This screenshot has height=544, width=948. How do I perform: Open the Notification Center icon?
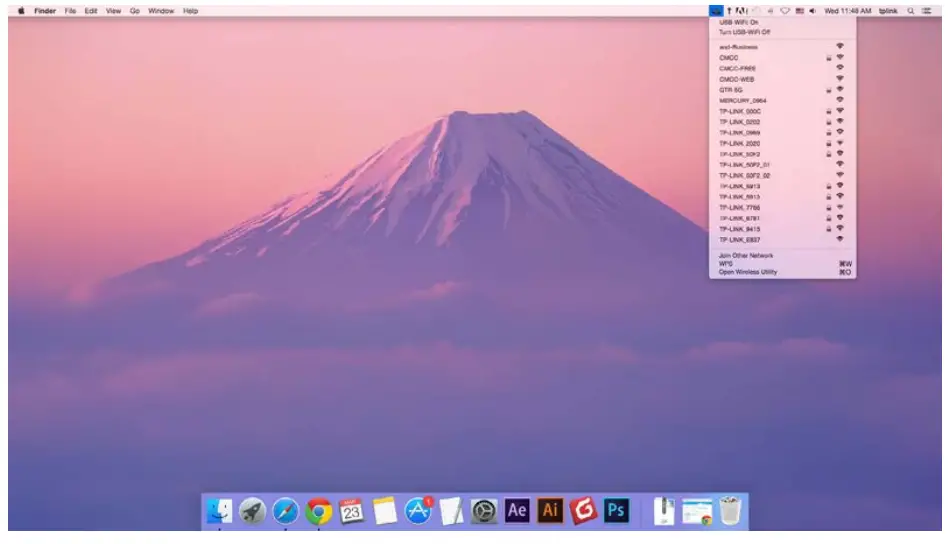click(927, 10)
